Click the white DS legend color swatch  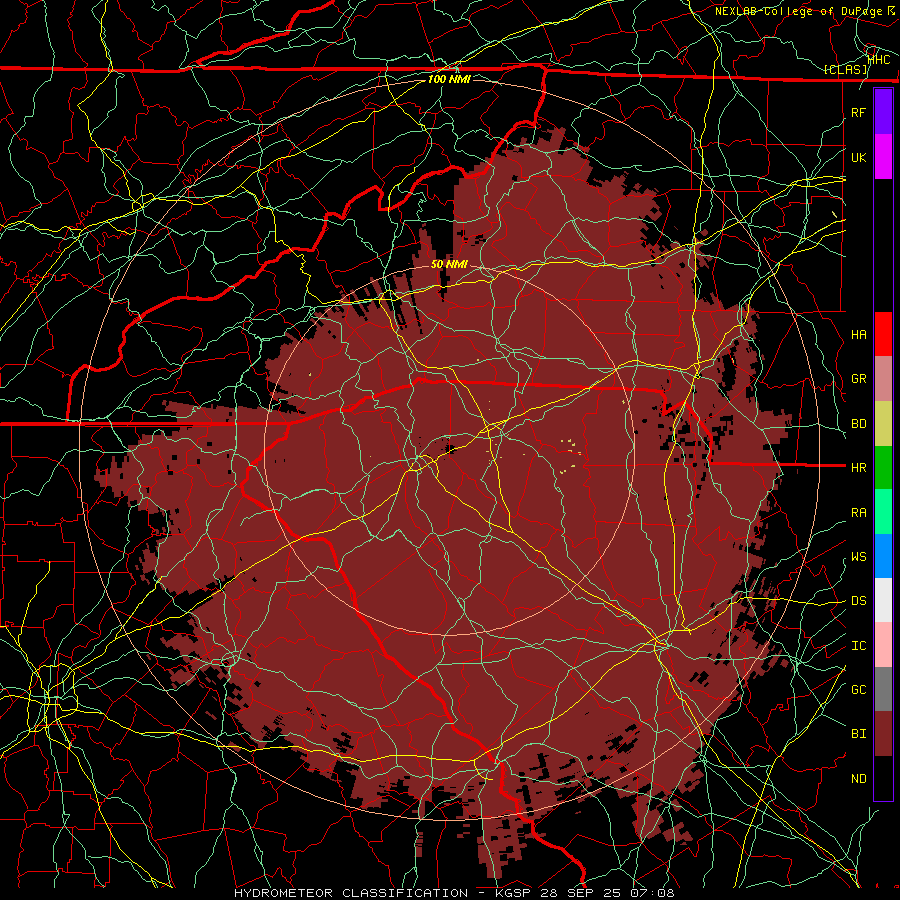(883, 600)
